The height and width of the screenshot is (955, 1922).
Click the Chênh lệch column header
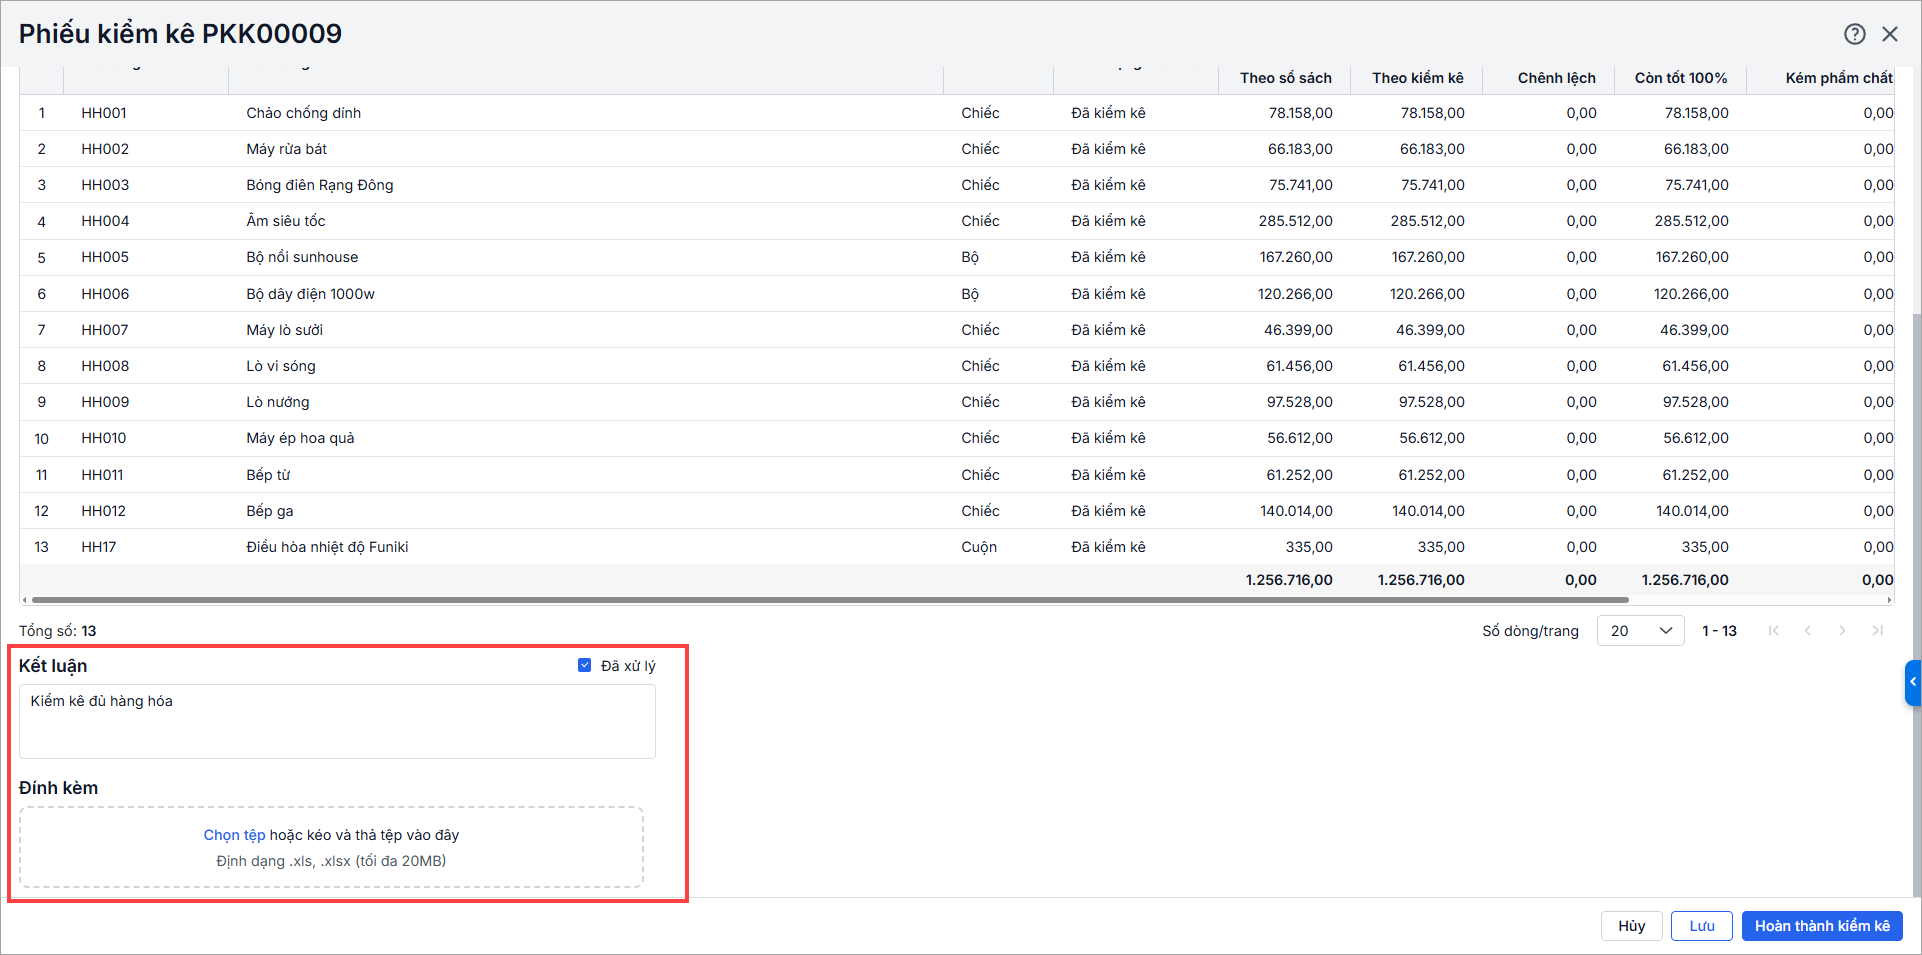pos(1555,78)
